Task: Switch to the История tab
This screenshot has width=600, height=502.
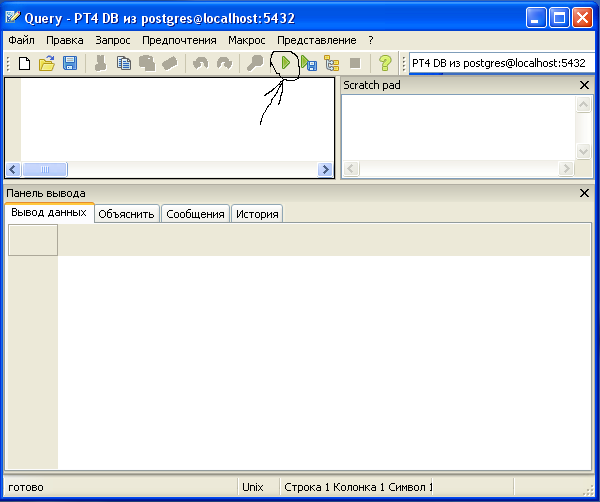Action: [x=257, y=214]
